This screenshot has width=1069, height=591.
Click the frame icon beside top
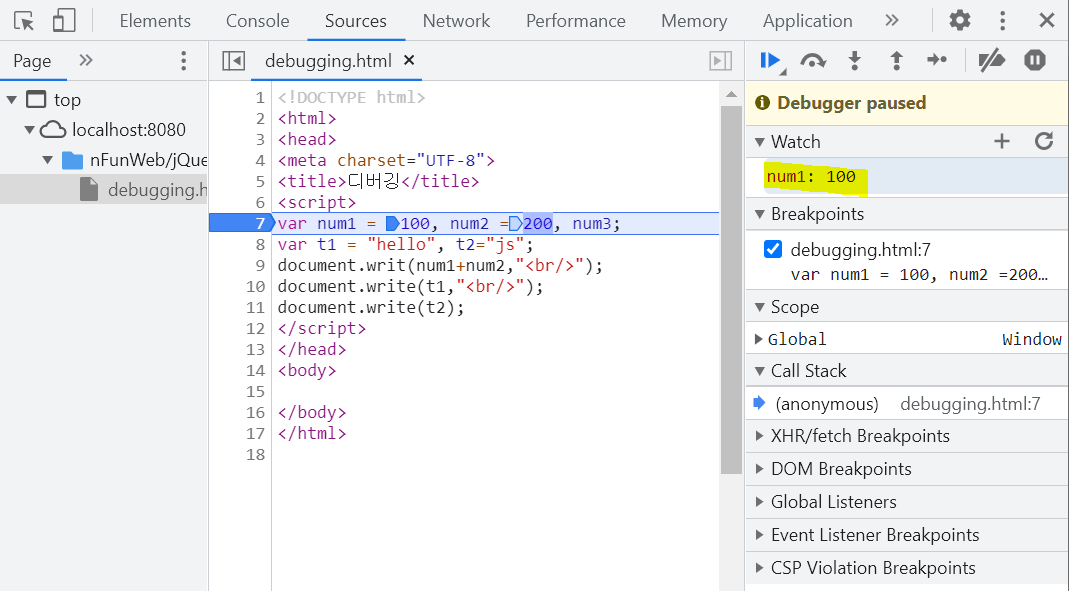click(x=37, y=100)
